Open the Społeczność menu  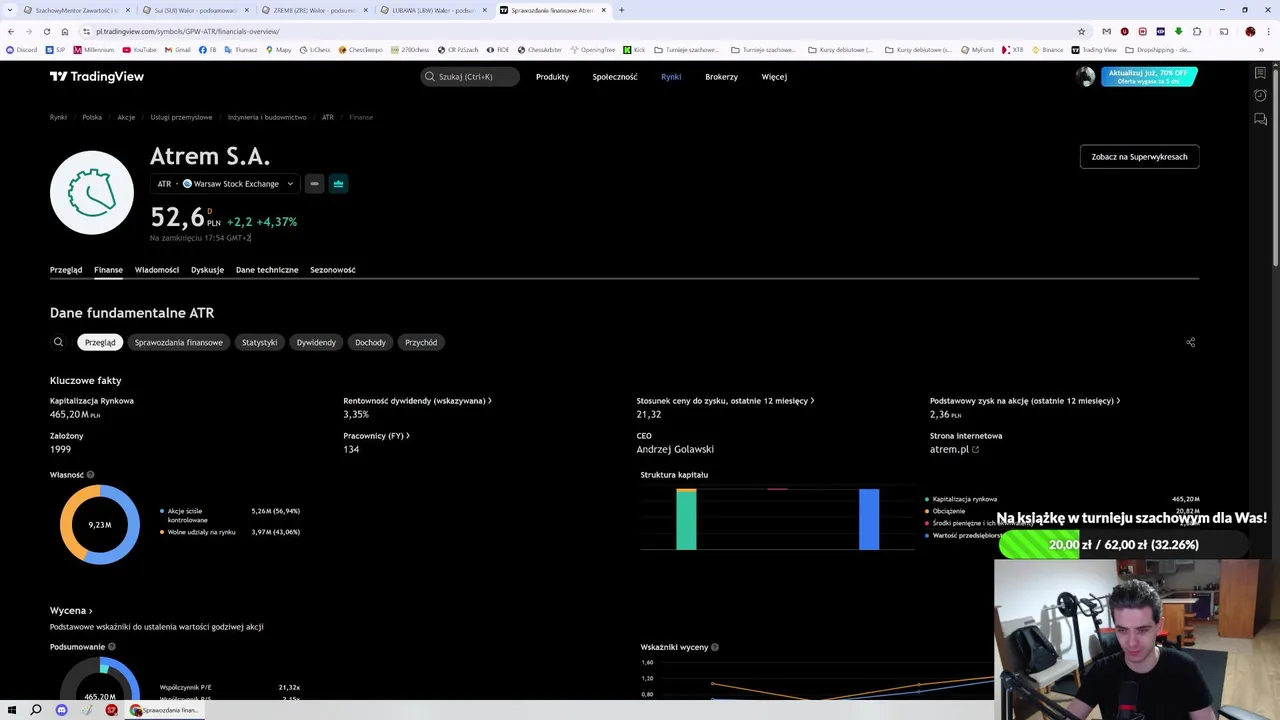click(615, 76)
